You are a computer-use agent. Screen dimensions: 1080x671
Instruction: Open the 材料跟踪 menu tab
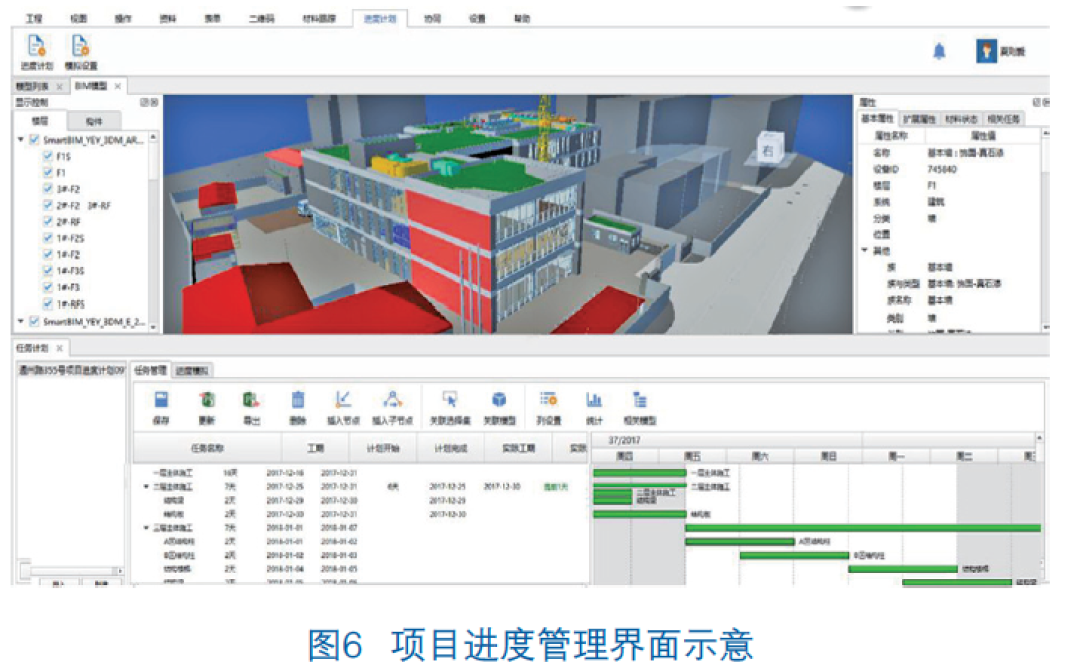point(319,19)
